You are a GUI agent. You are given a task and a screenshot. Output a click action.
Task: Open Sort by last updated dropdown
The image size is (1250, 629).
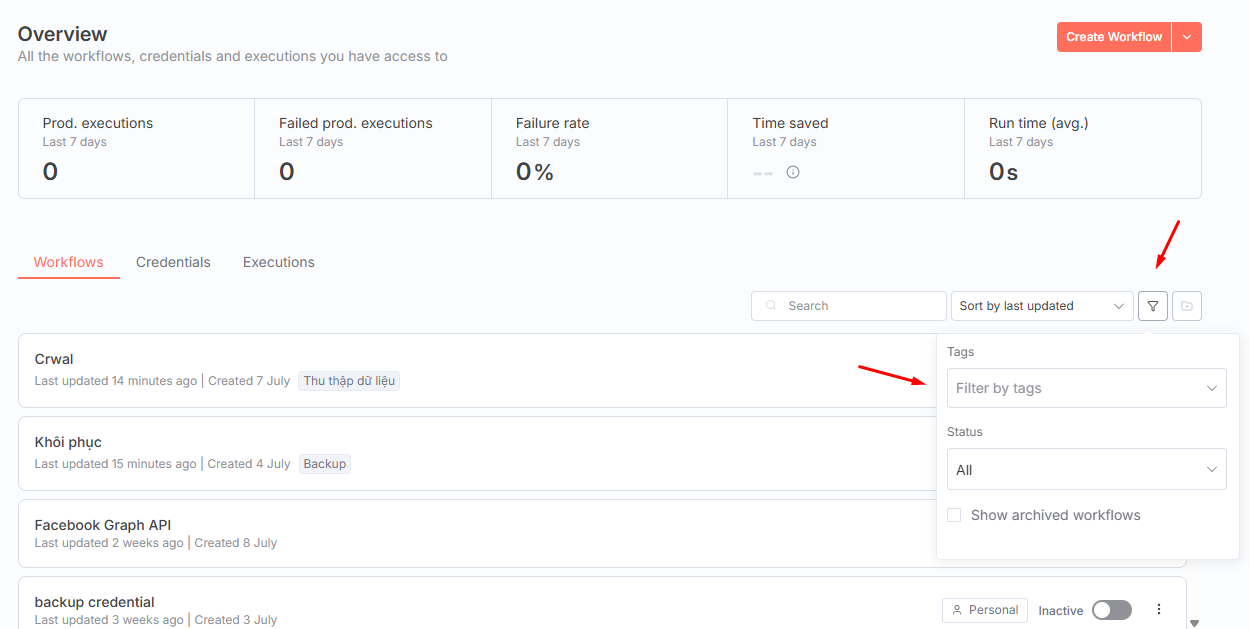(x=1042, y=306)
